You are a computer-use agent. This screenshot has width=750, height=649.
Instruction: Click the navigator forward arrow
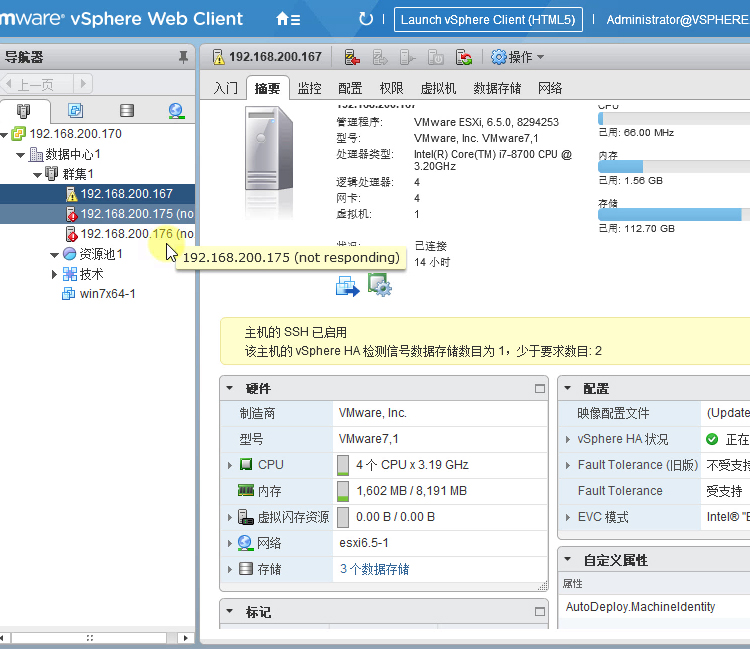(83, 84)
